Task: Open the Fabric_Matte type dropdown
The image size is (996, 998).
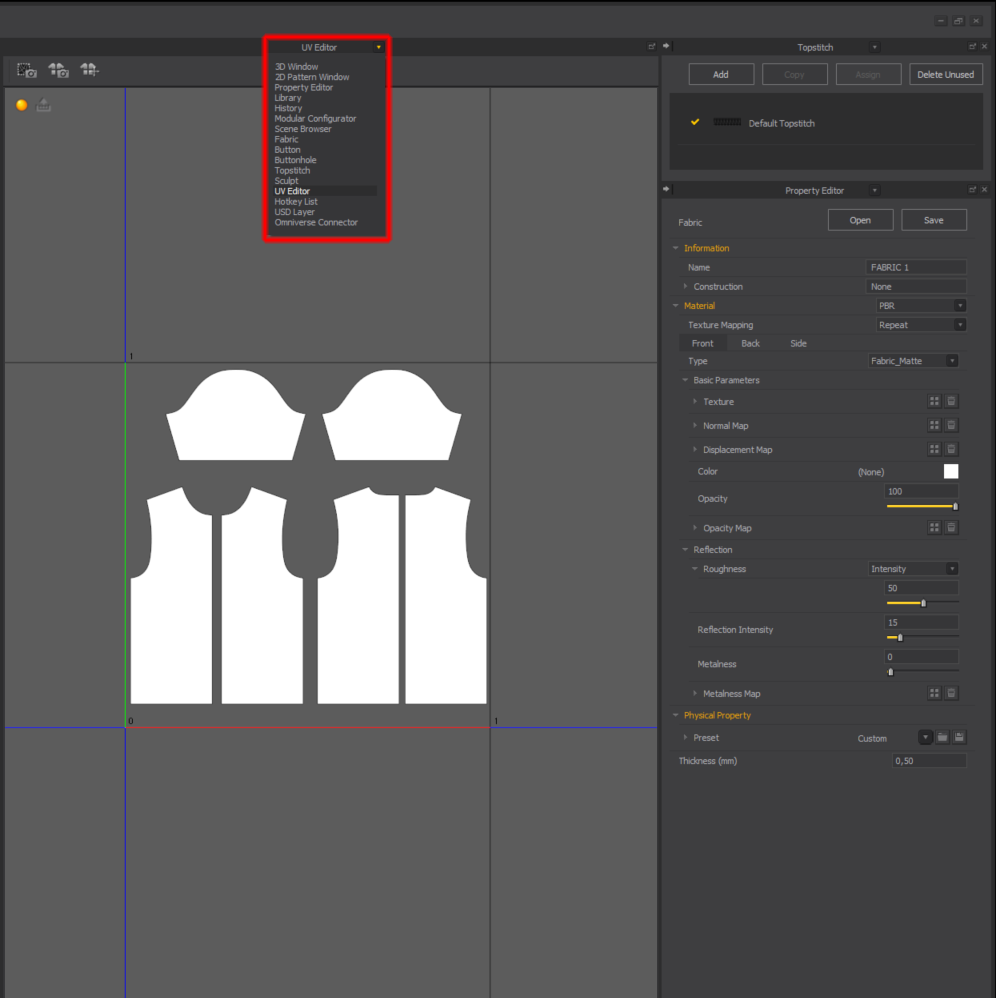Action: point(912,361)
